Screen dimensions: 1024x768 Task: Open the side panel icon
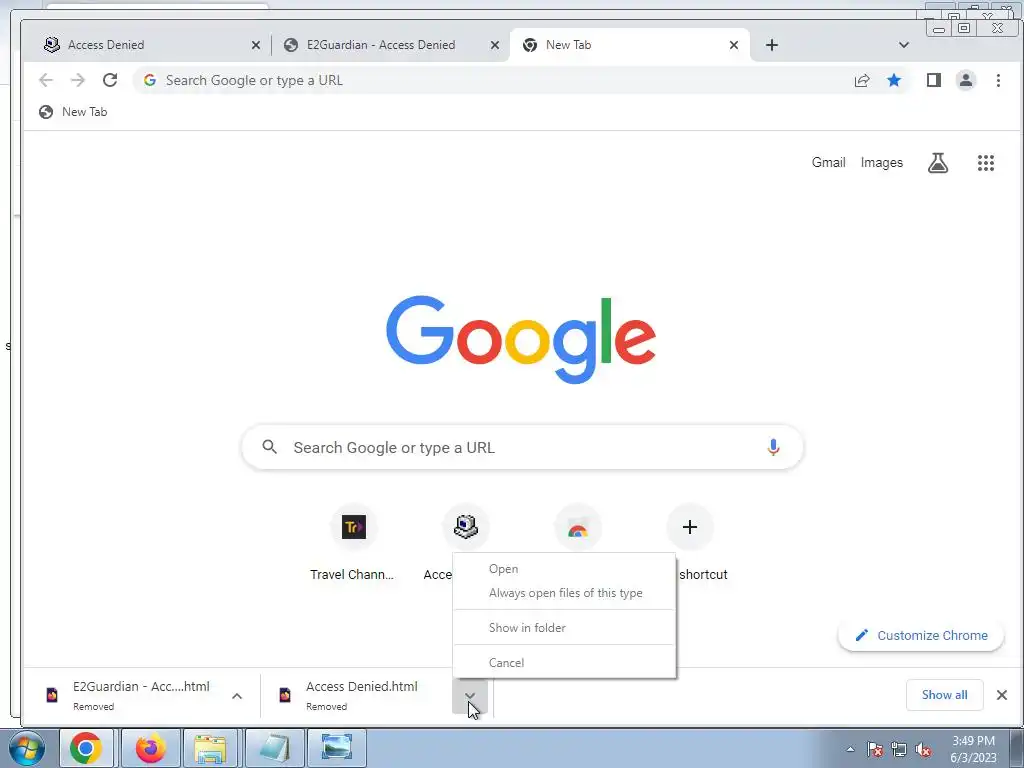pos(933,80)
